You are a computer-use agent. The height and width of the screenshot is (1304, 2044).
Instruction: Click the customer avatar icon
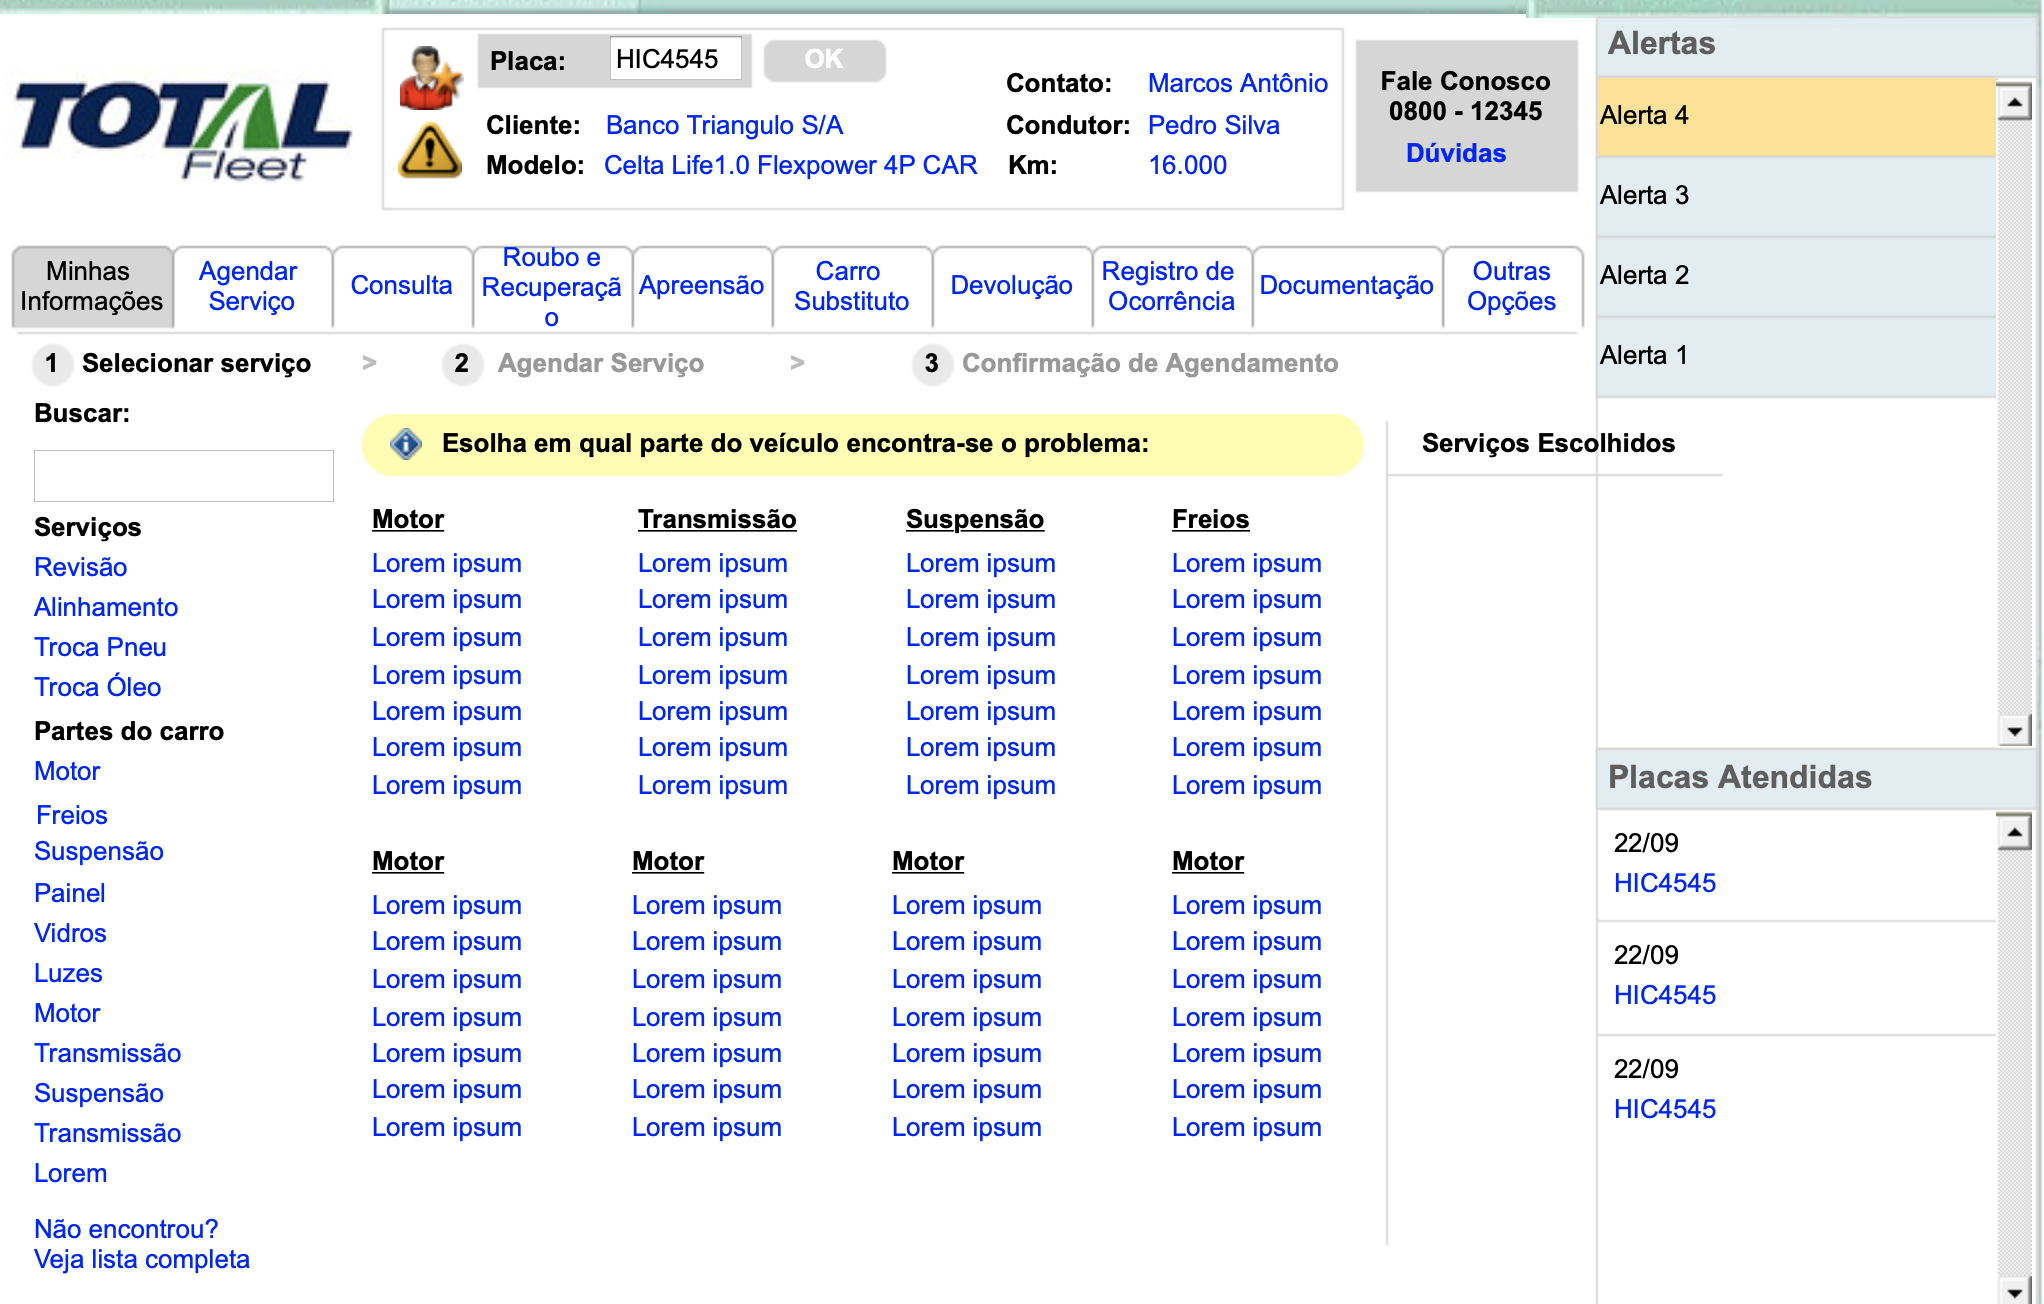click(430, 78)
